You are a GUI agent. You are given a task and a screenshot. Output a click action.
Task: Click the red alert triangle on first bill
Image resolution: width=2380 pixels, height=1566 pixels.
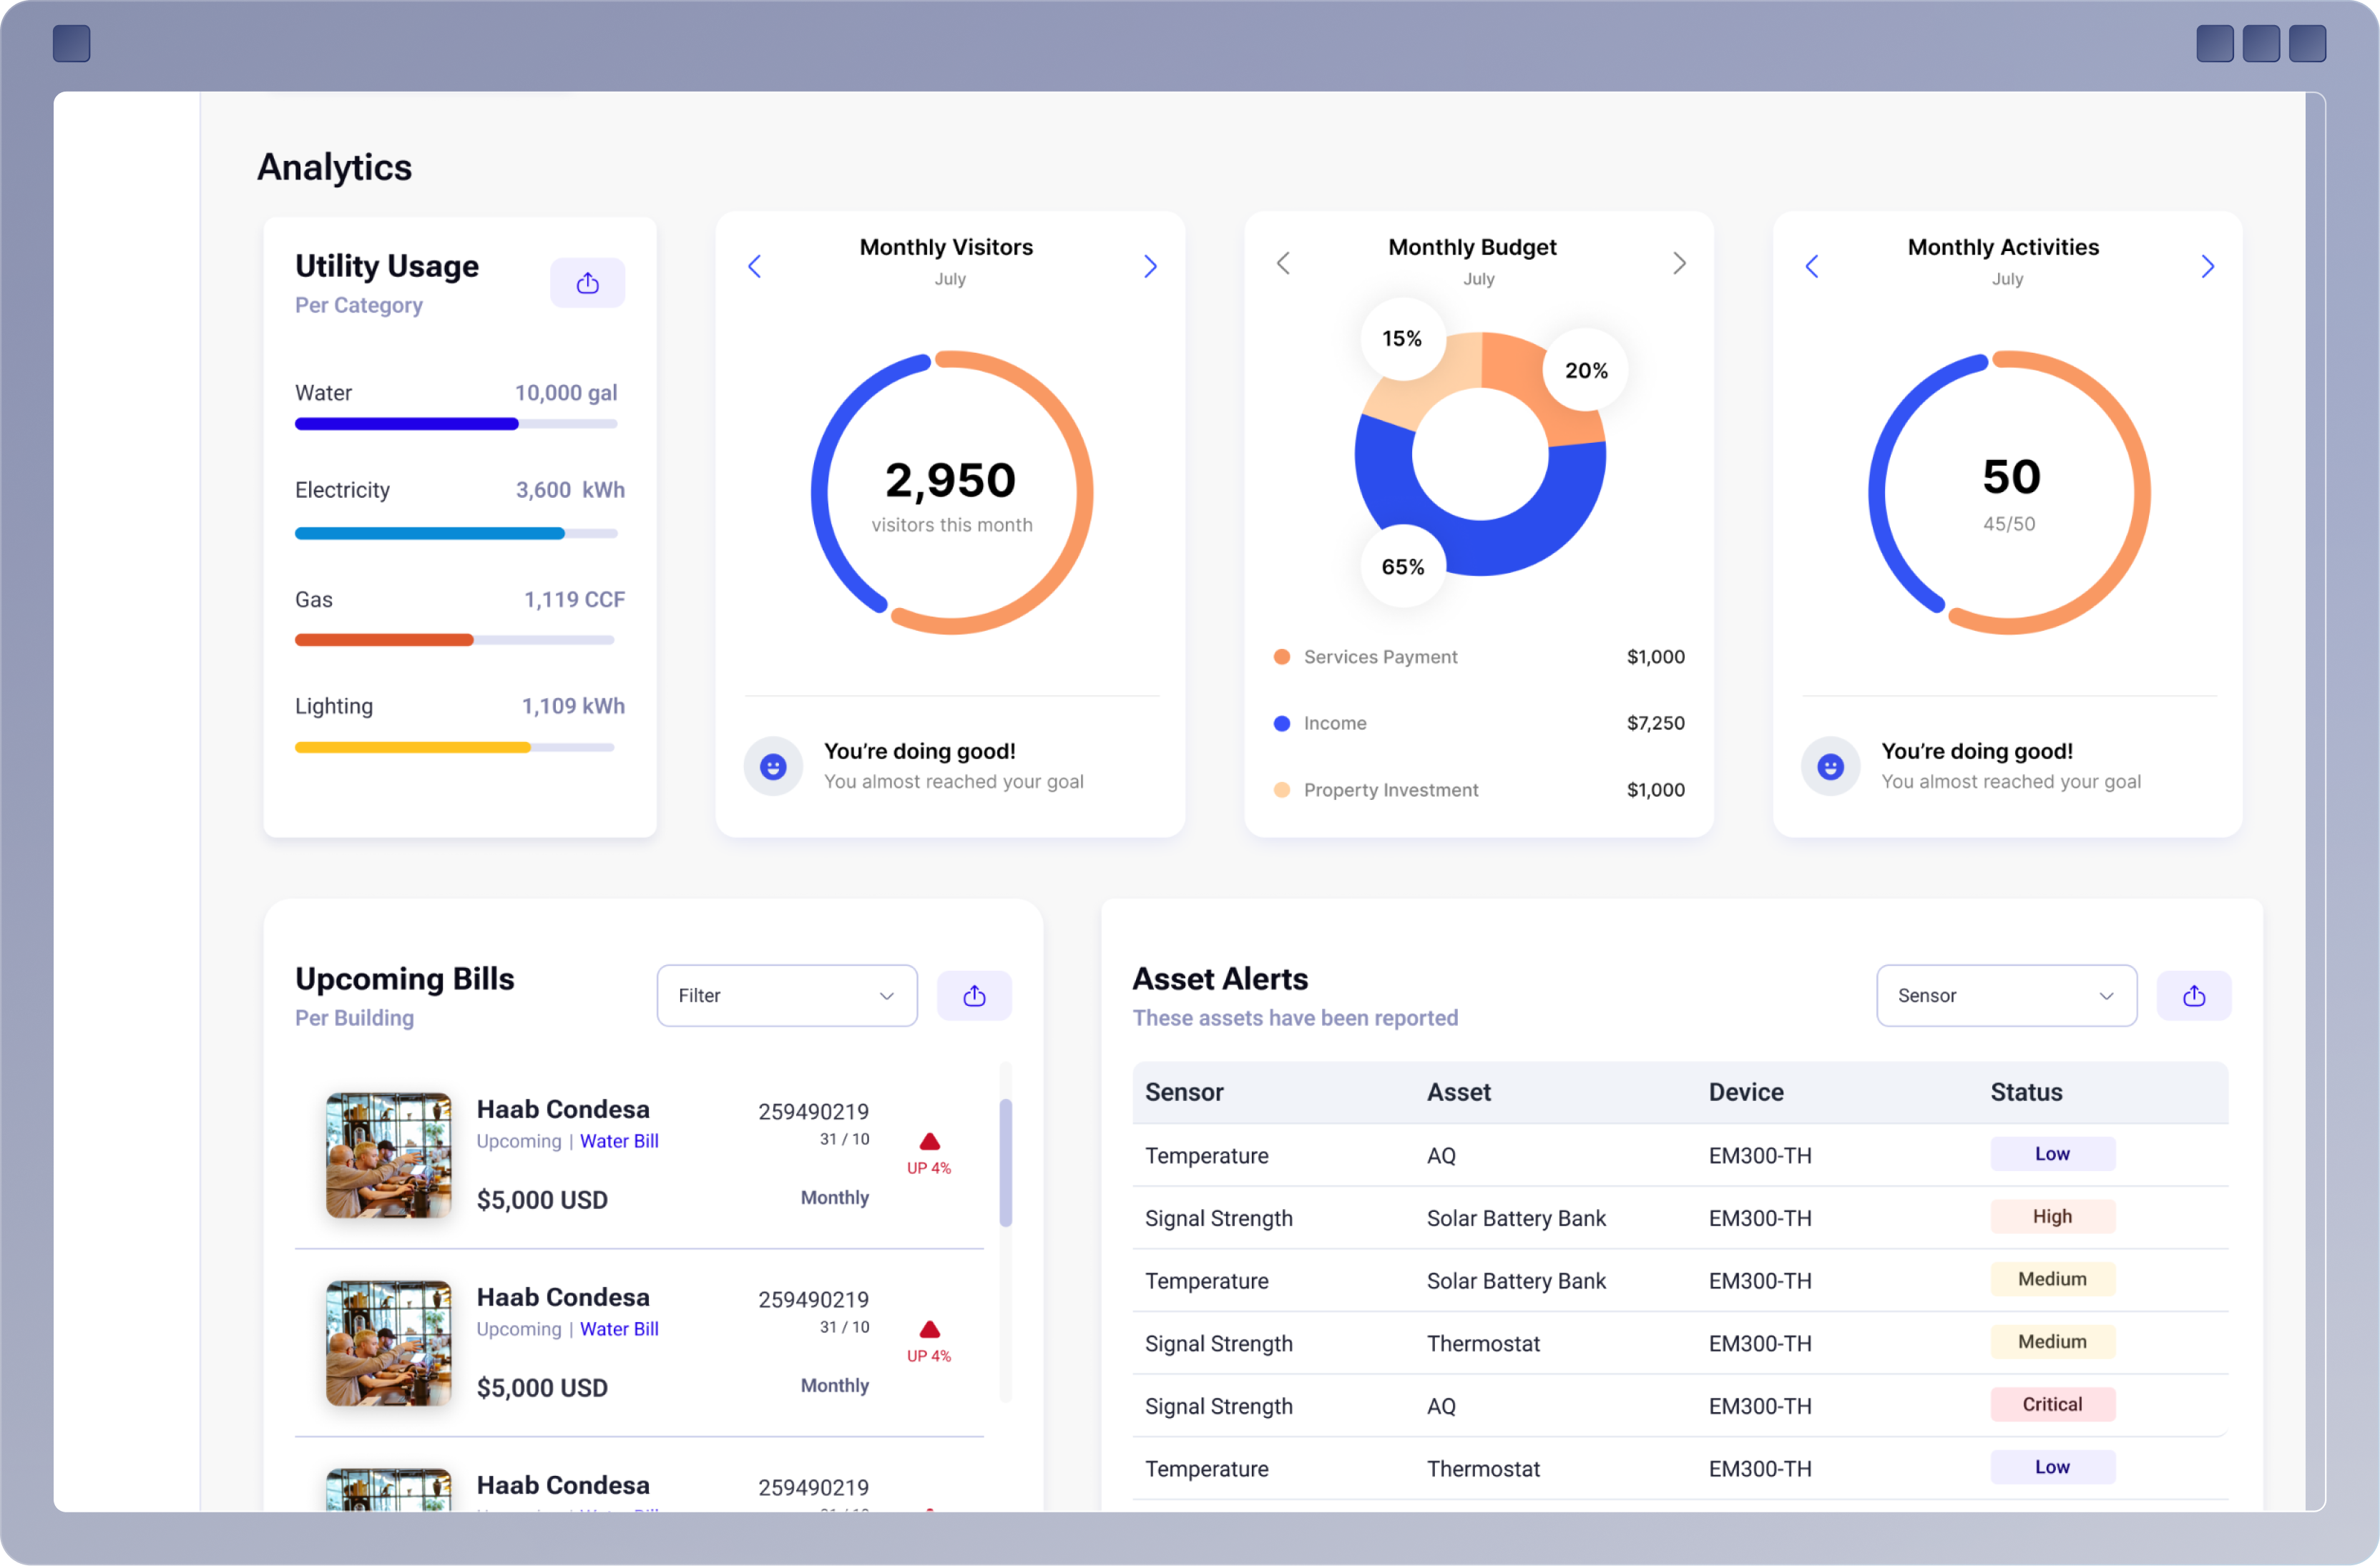coord(929,1141)
